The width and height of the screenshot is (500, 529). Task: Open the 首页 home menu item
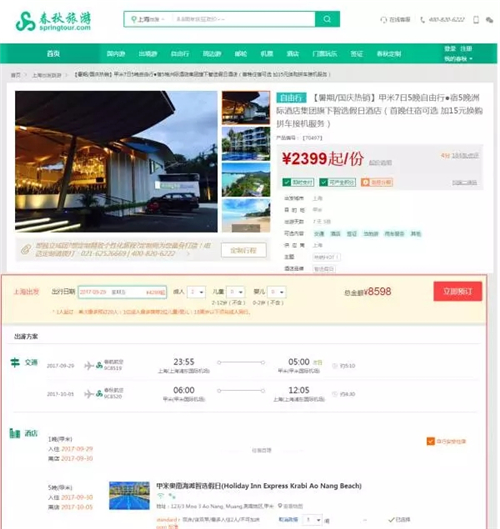[x=53, y=54]
